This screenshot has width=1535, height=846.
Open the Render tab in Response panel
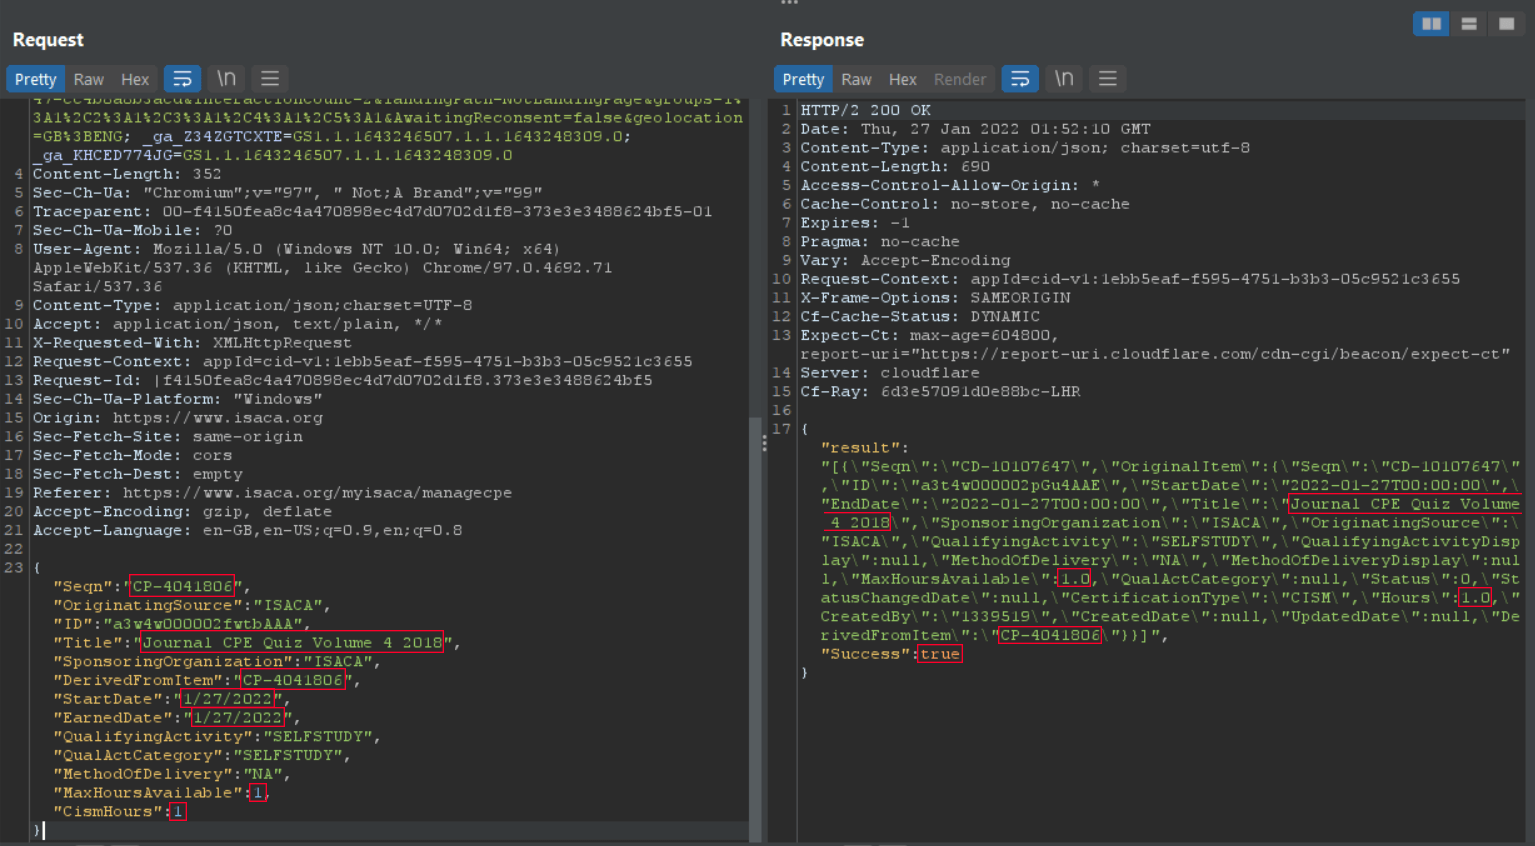click(960, 79)
